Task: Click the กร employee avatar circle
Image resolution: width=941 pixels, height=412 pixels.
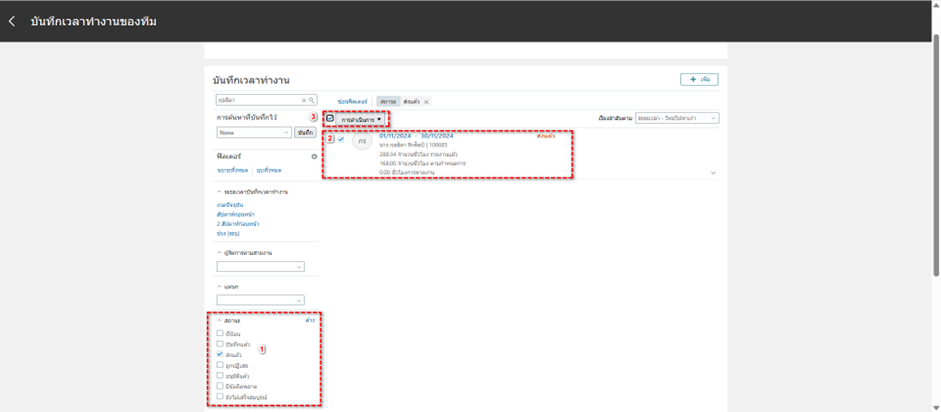Action: coord(361,142)
